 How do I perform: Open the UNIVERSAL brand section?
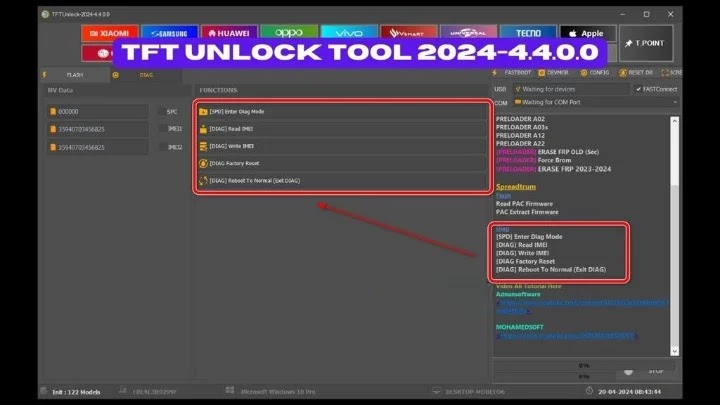pos(468,33)
